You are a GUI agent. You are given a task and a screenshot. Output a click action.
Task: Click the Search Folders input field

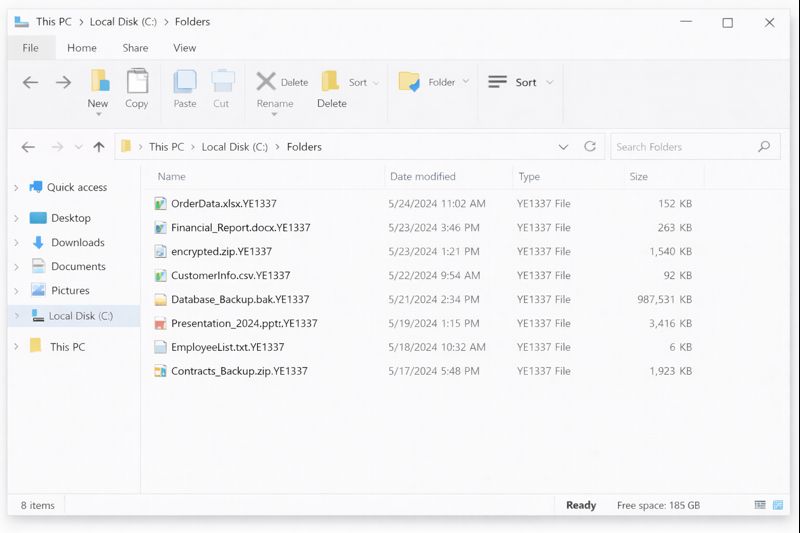695,147
